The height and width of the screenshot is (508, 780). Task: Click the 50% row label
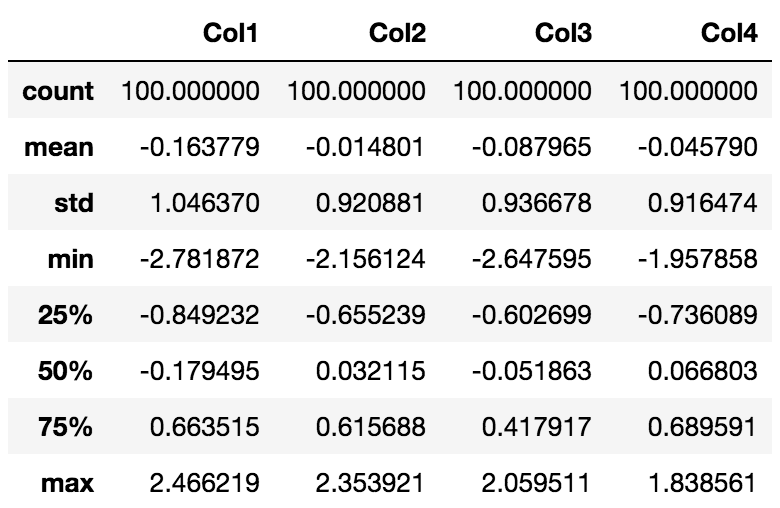65,371
